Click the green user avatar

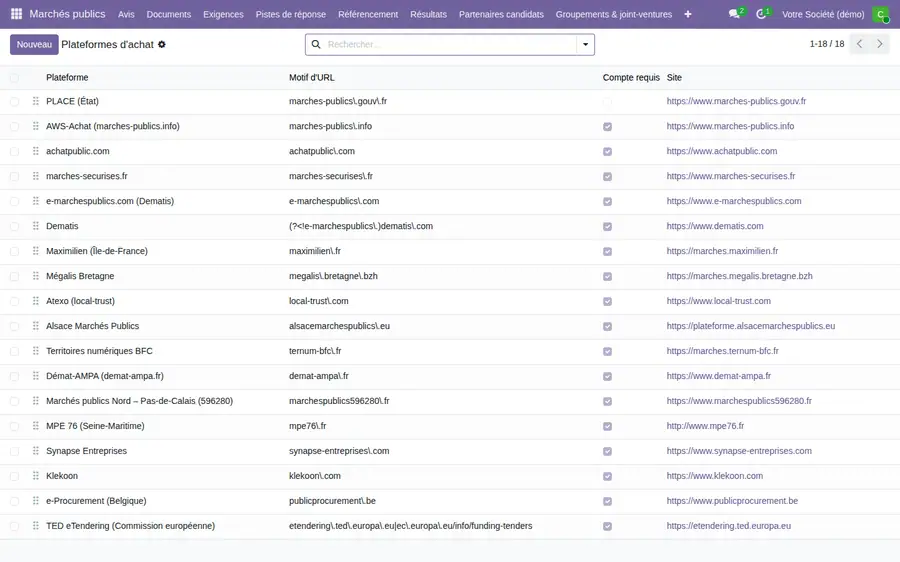pos(880,14)
